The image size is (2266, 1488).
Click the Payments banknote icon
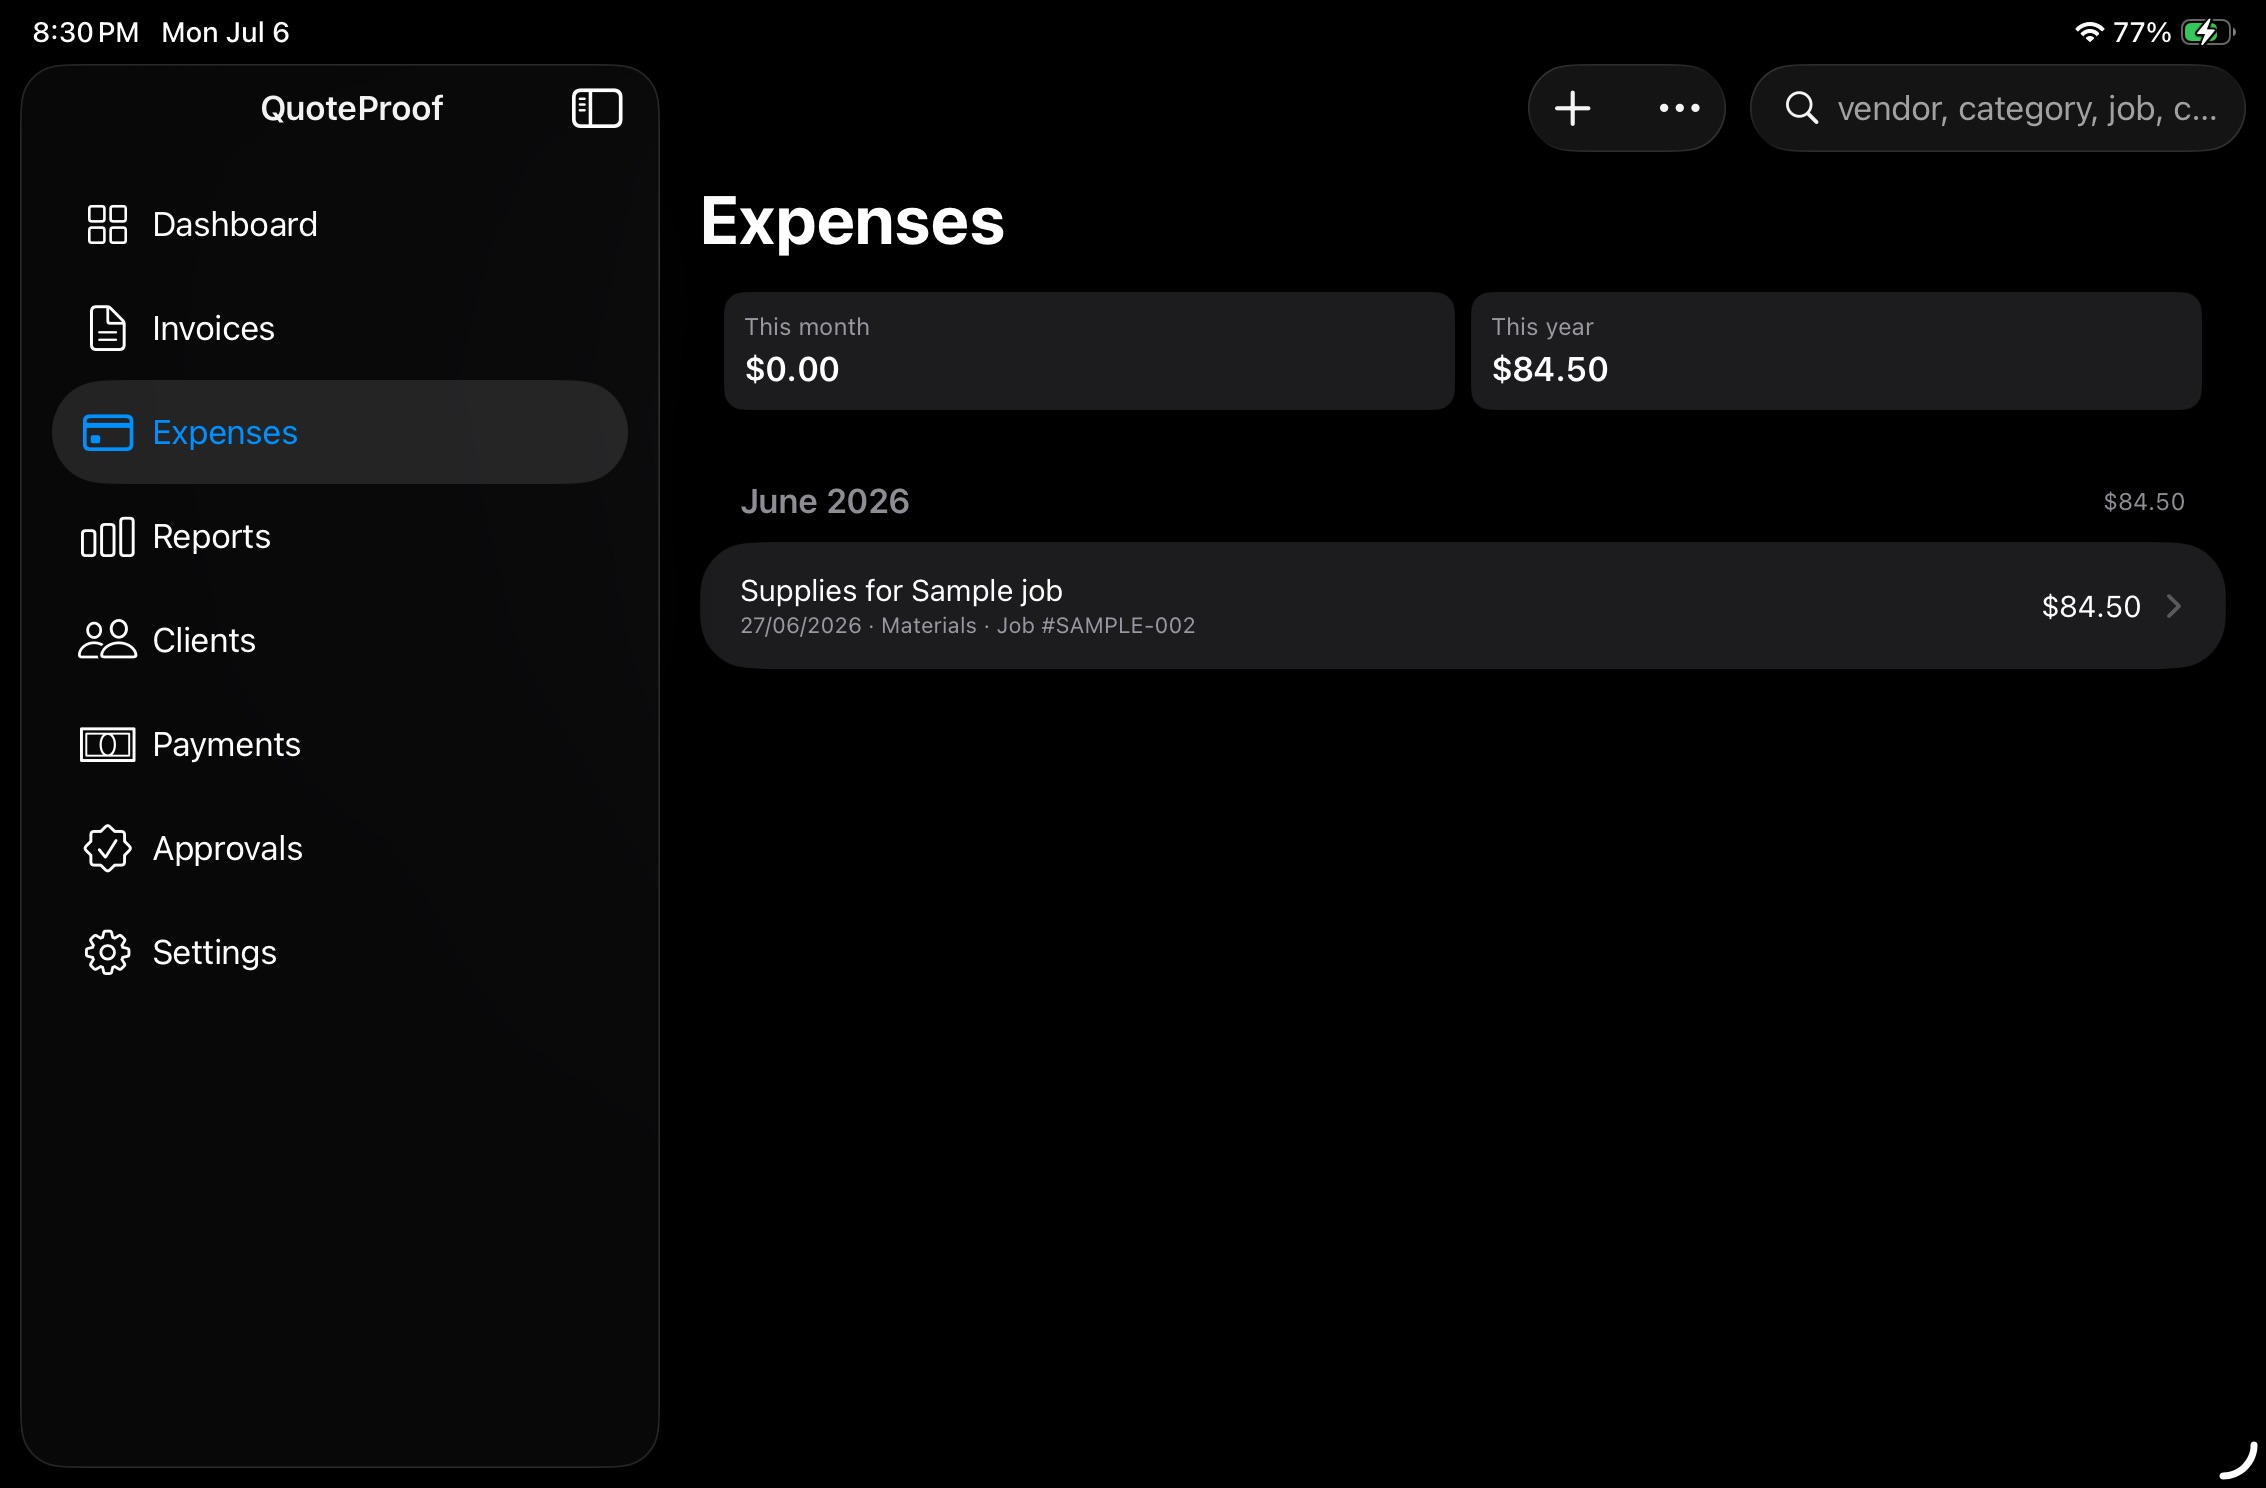[107, 744]
